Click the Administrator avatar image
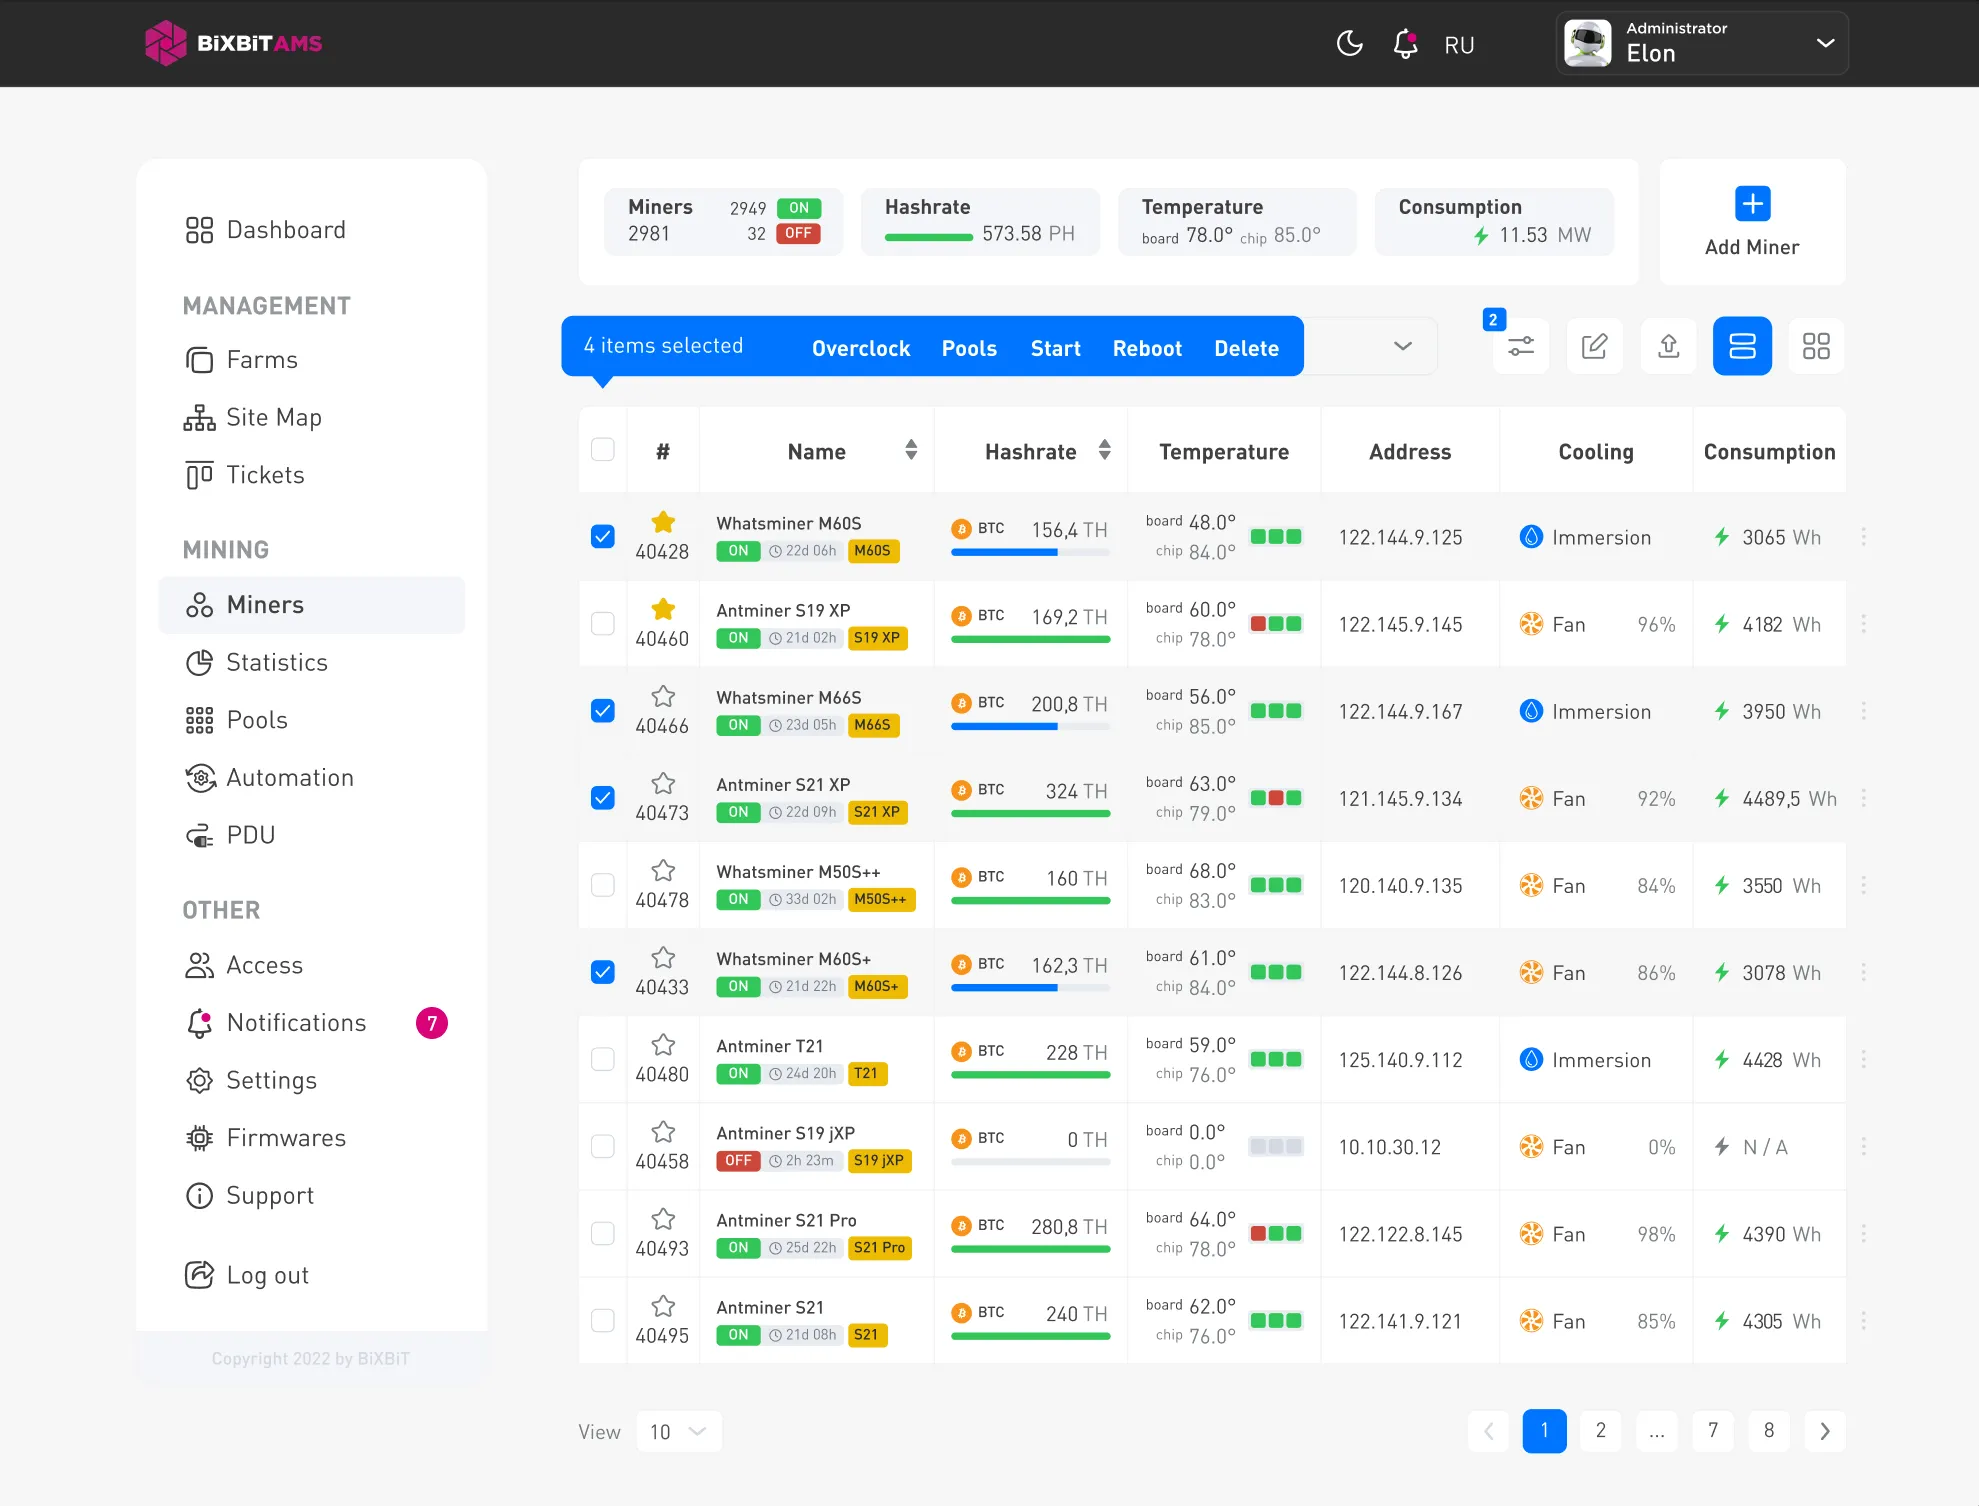This screenshot has width=1979, height=1506. pyautogui.click(x=1587, y=43)
